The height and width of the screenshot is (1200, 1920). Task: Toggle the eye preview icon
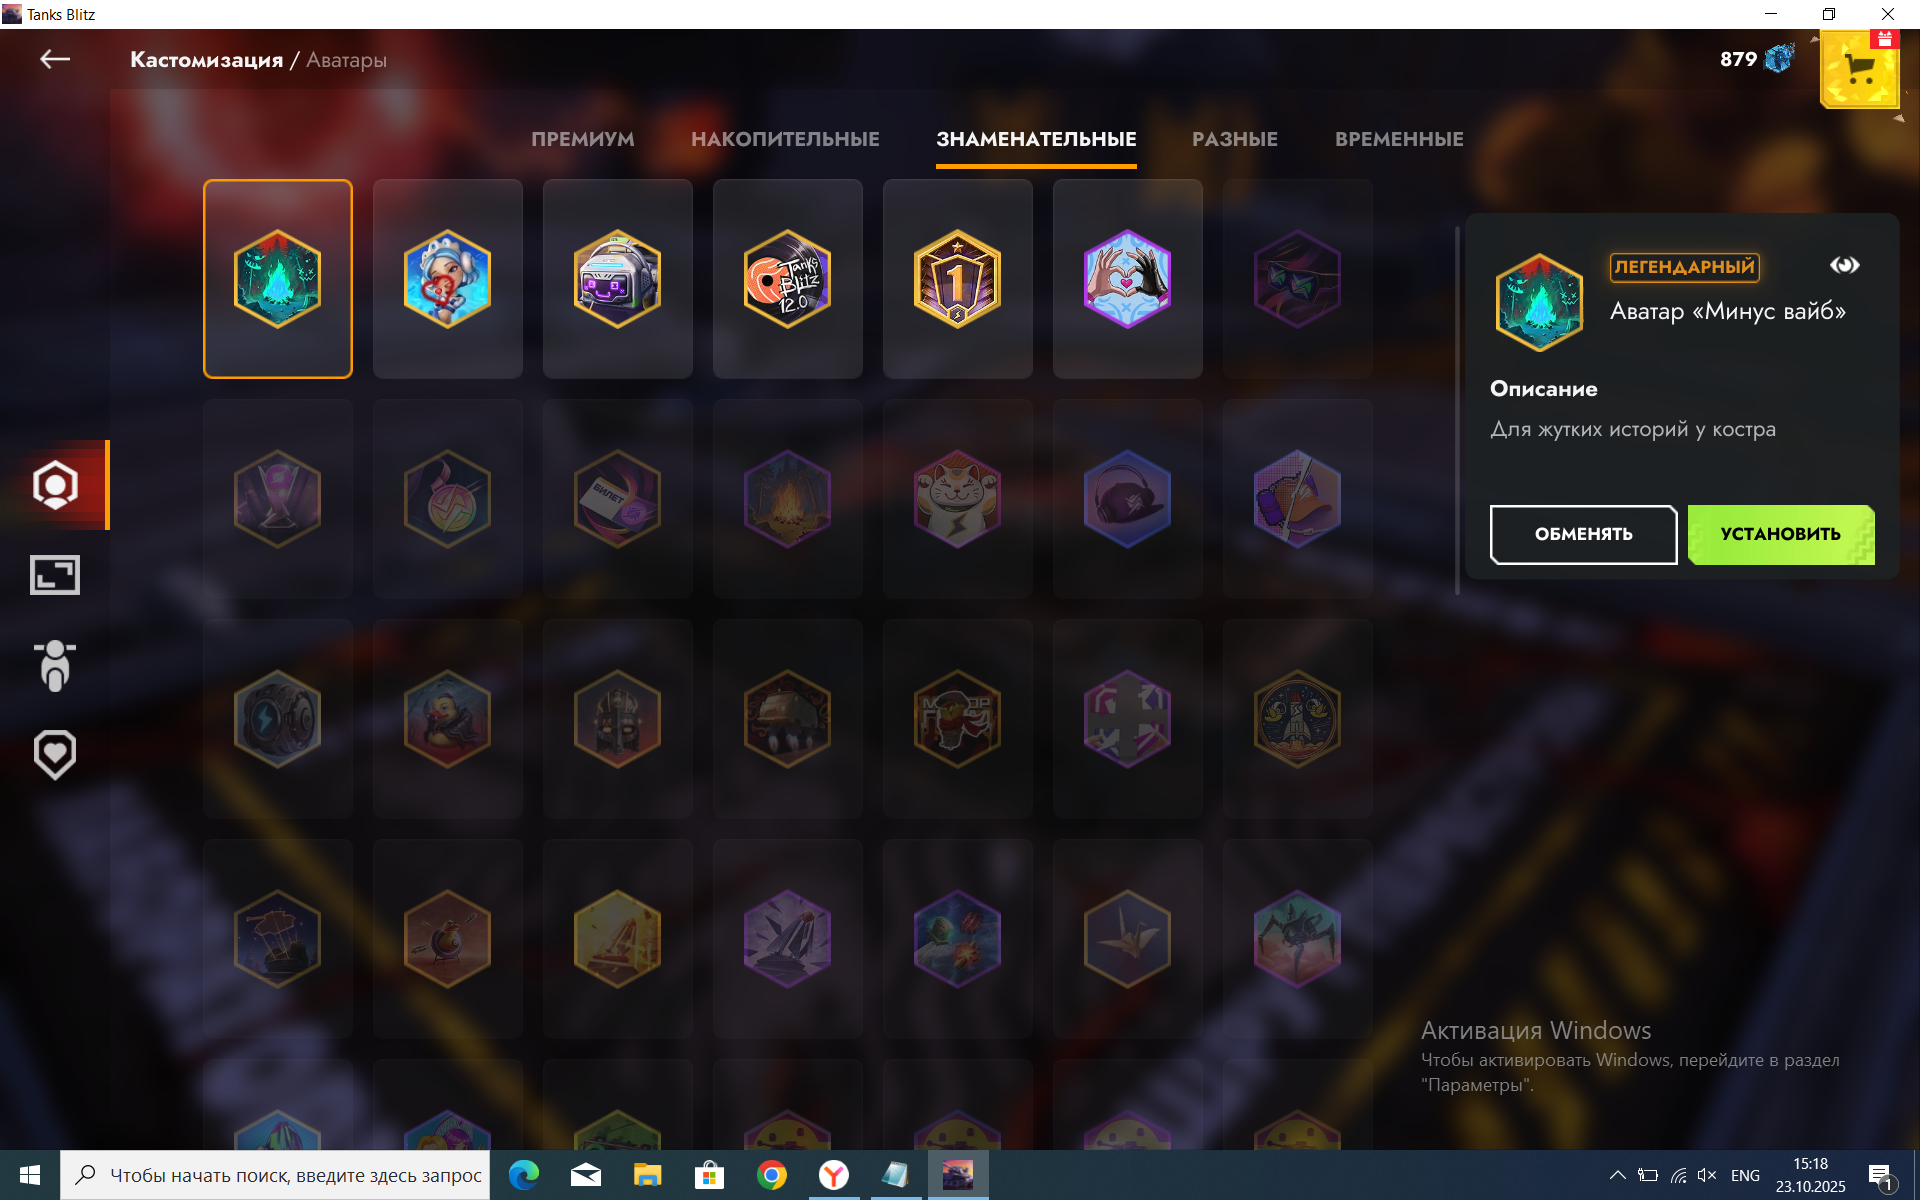pyautogui.click(x=1844, y=265)
